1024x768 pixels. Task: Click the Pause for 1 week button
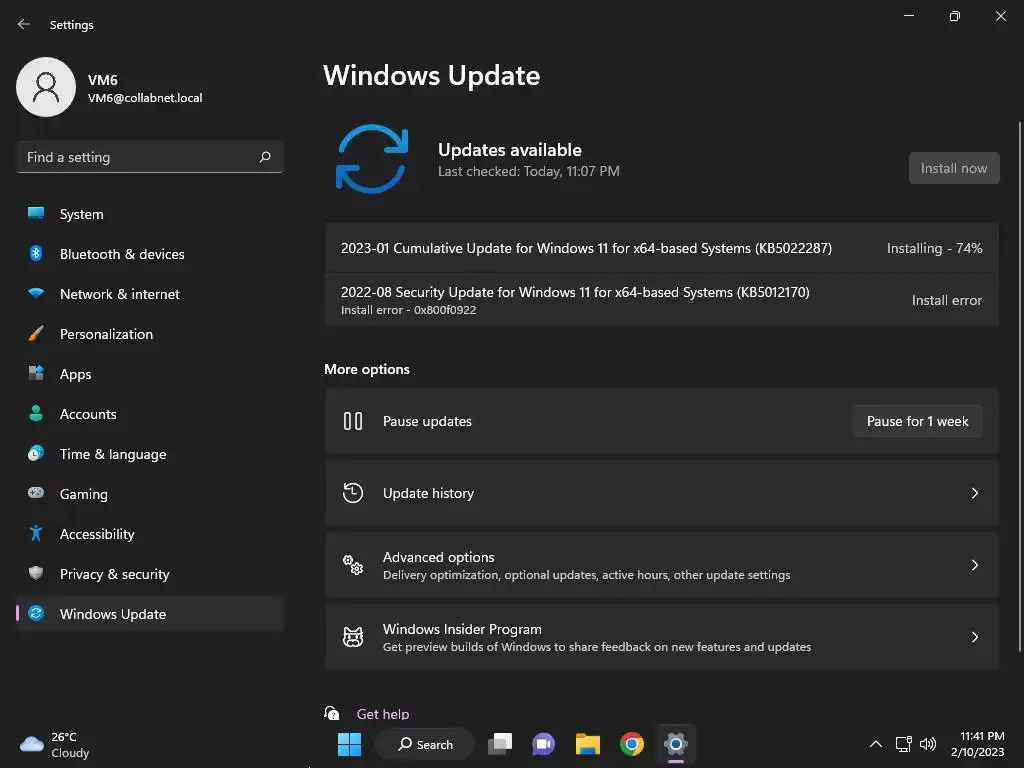point(918,421)
